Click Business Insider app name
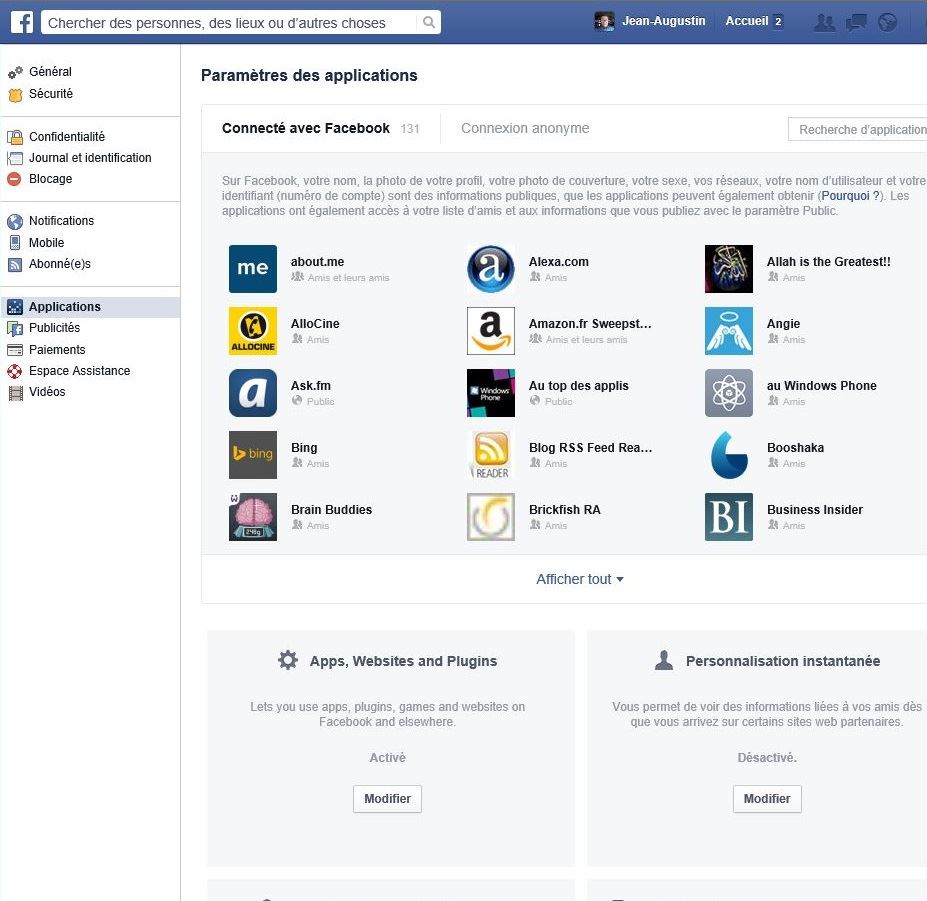The image size is (927, 901). [815, 510]
